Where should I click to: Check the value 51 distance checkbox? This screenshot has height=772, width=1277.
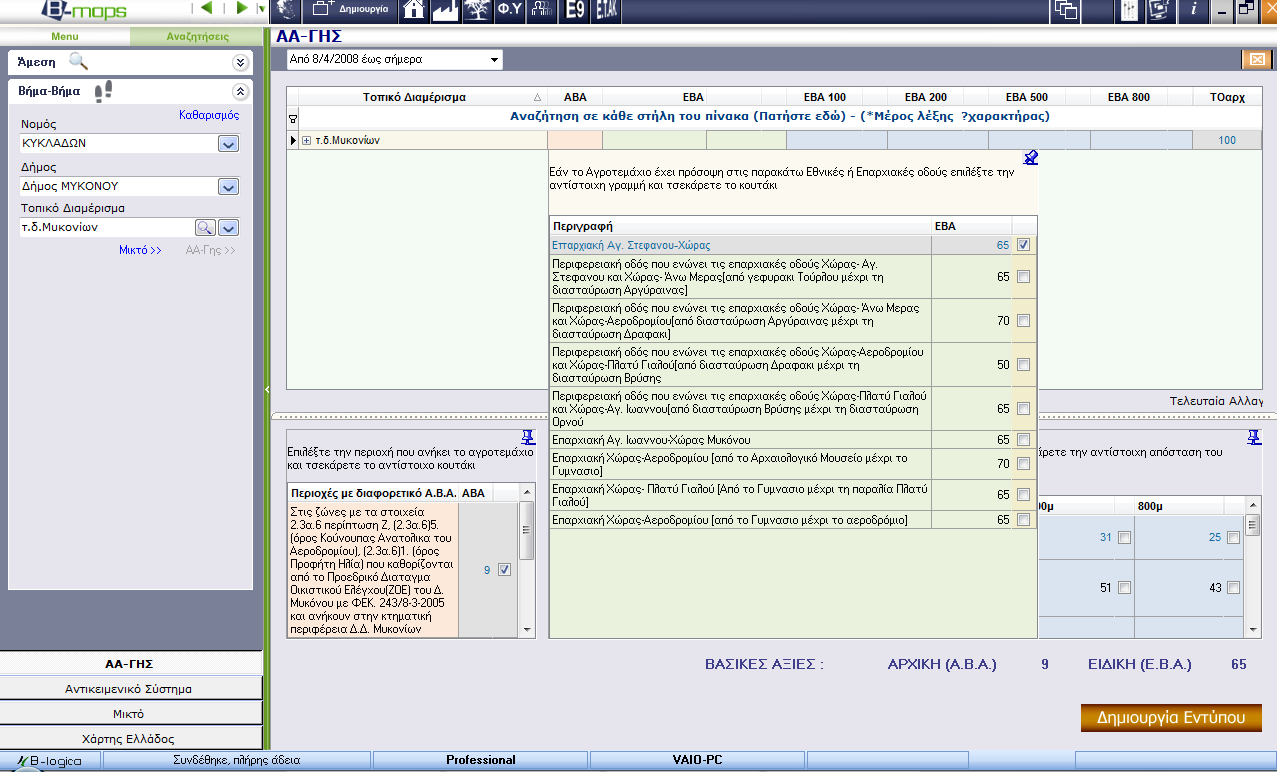pyautogui.click(x=1124, y=588)
